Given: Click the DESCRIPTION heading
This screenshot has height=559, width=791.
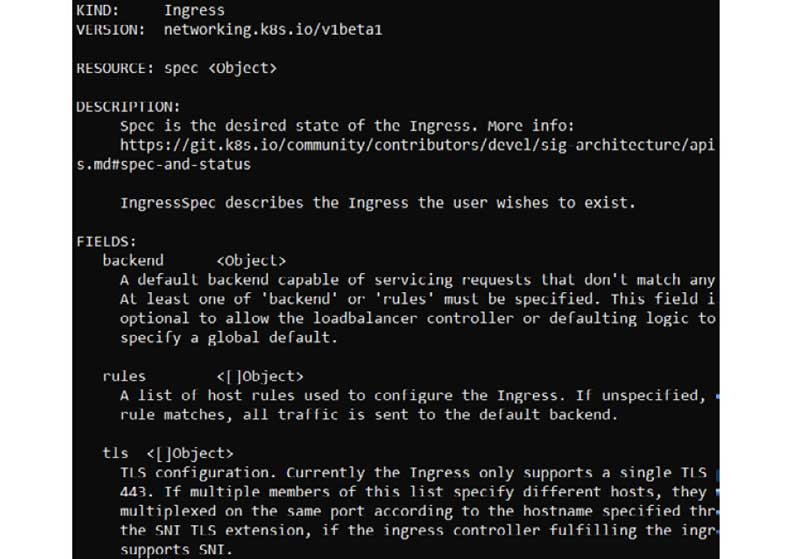Looking at the screenshot, I should 127,107.
